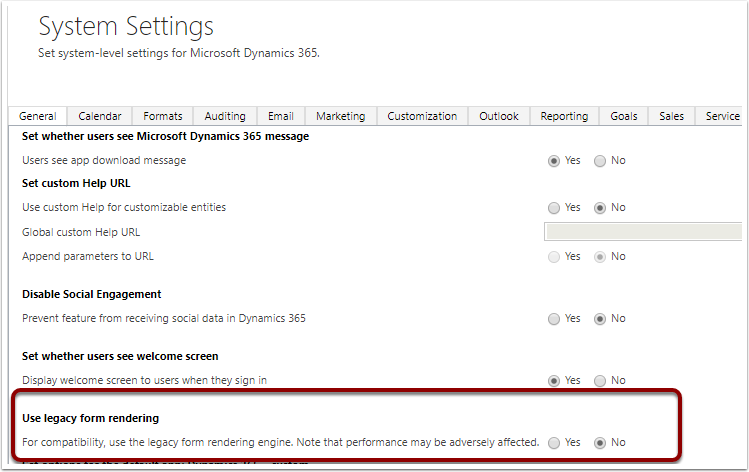The image size is (749, 472).
Task: Select No for app download message
Action: click(x=600, y=161)
